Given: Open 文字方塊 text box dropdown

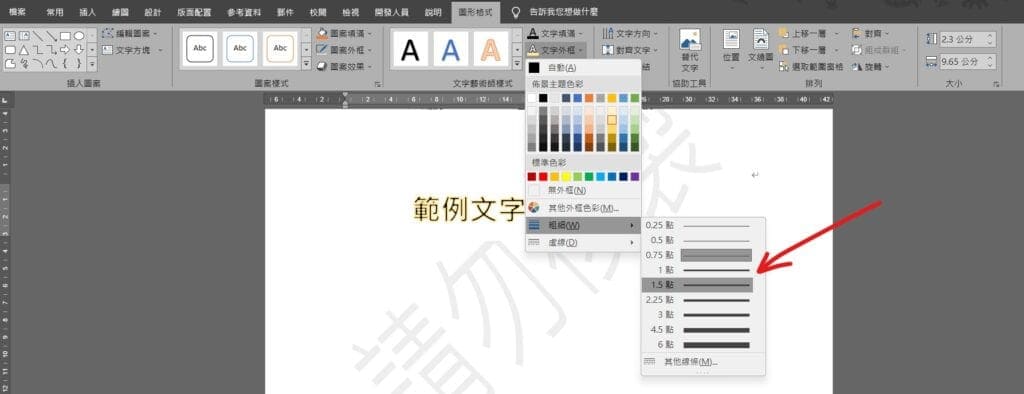Looking at the screenshot, I should (133, 50).
